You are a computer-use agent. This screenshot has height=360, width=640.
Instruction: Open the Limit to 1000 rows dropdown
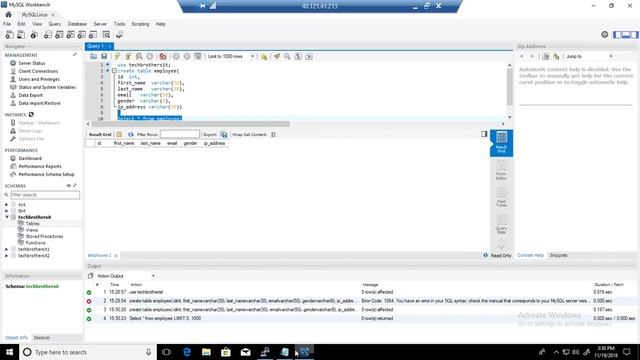(x=231, y=56)
